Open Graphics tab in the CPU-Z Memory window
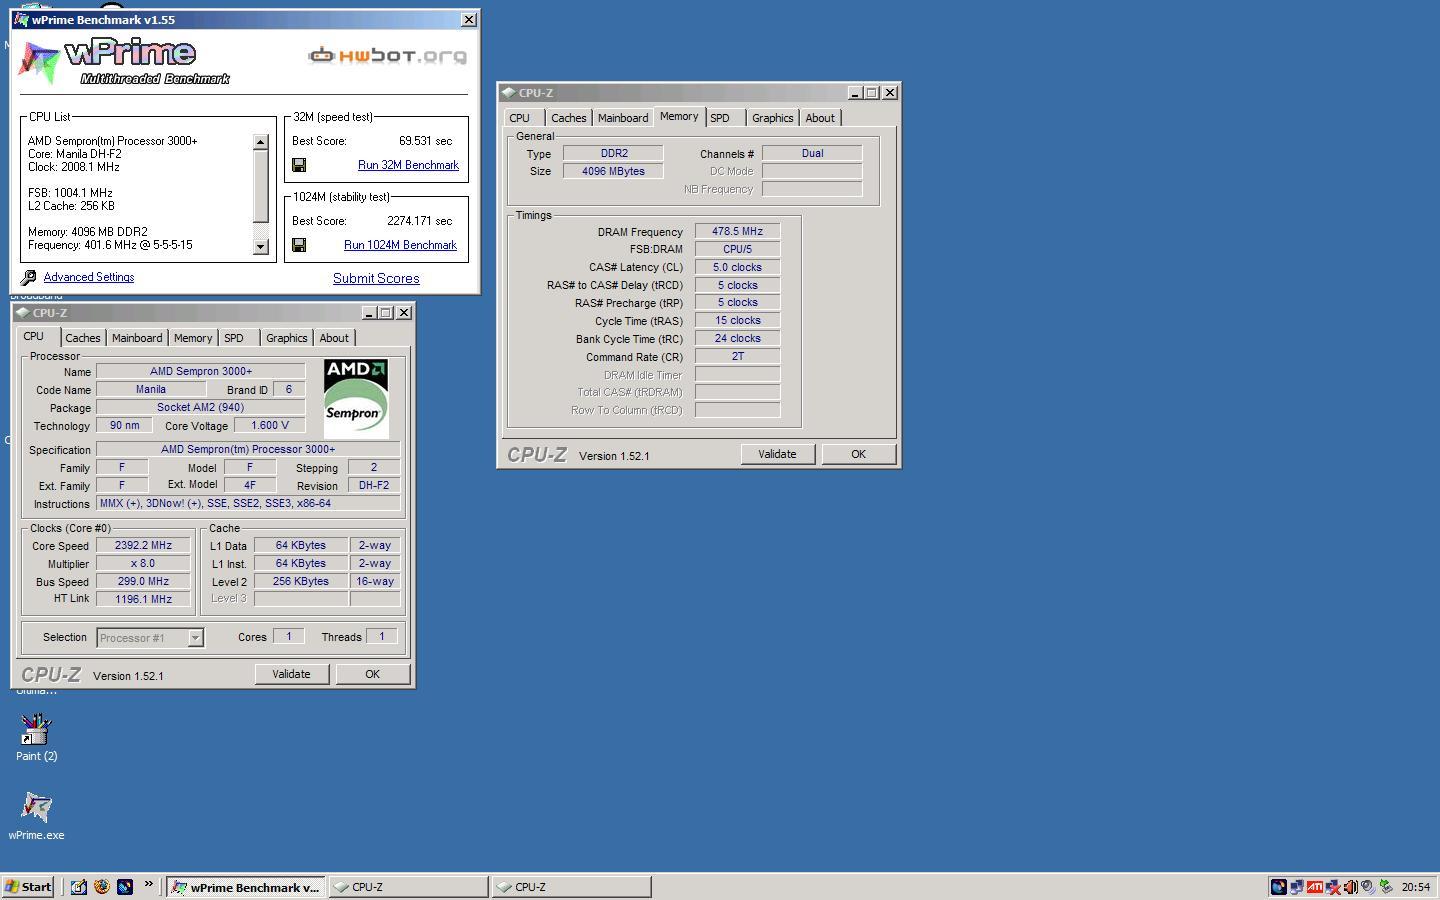The image size is (1440, 900). coord(773,118)
